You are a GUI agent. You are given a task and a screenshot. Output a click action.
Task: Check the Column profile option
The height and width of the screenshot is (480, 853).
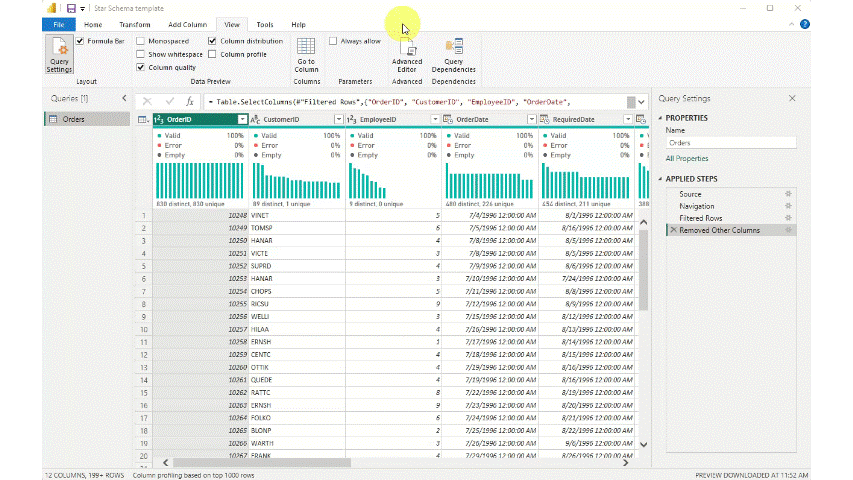click(212, 54)
